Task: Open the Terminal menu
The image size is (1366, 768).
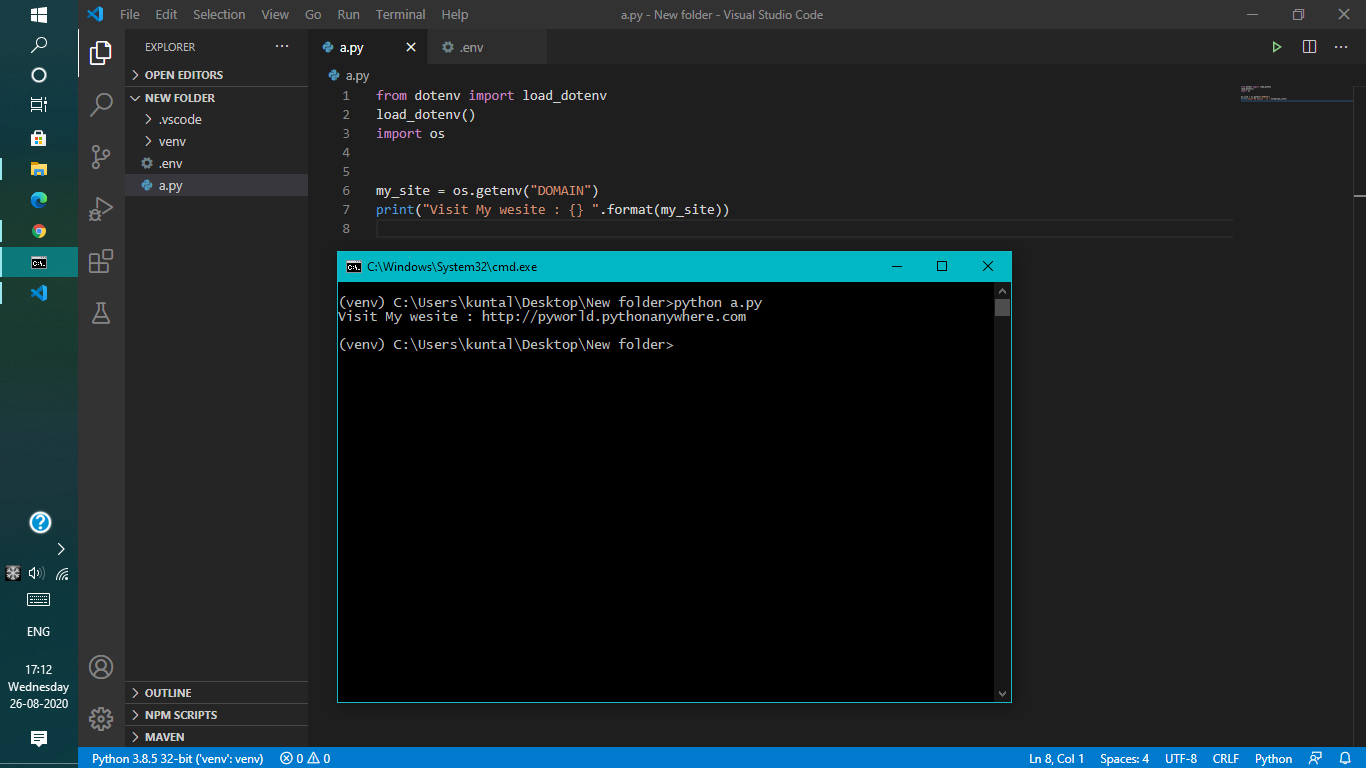Action: [400, 14]
